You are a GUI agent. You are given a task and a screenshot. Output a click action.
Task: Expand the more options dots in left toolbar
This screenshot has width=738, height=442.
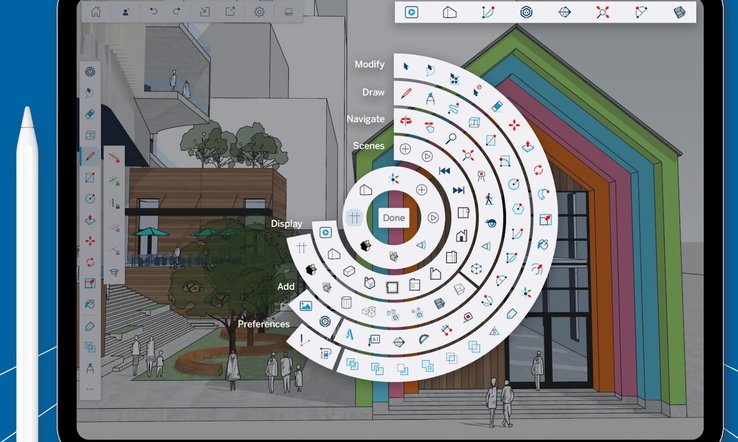(x=90, y=388)
